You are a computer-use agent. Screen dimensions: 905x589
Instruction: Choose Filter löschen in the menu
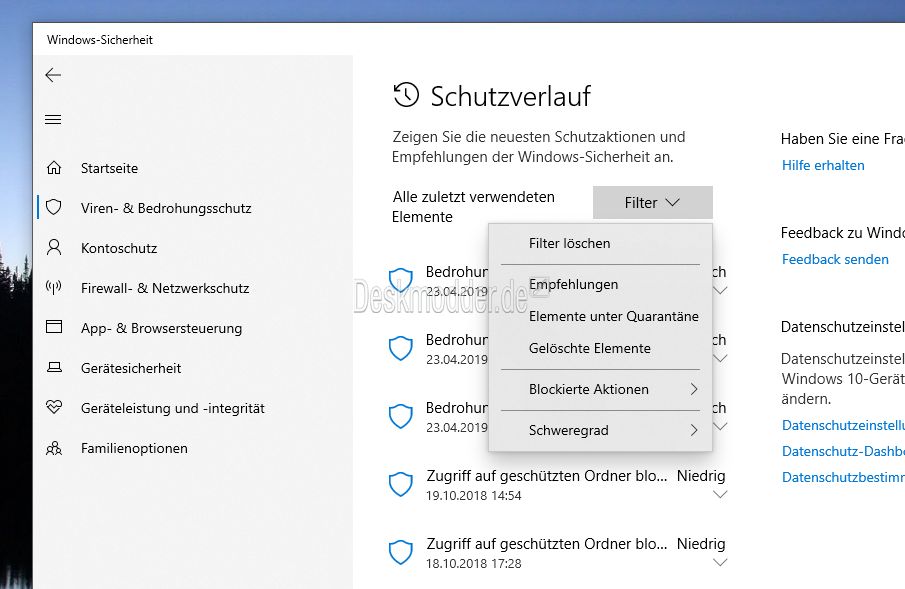[600, 243]
